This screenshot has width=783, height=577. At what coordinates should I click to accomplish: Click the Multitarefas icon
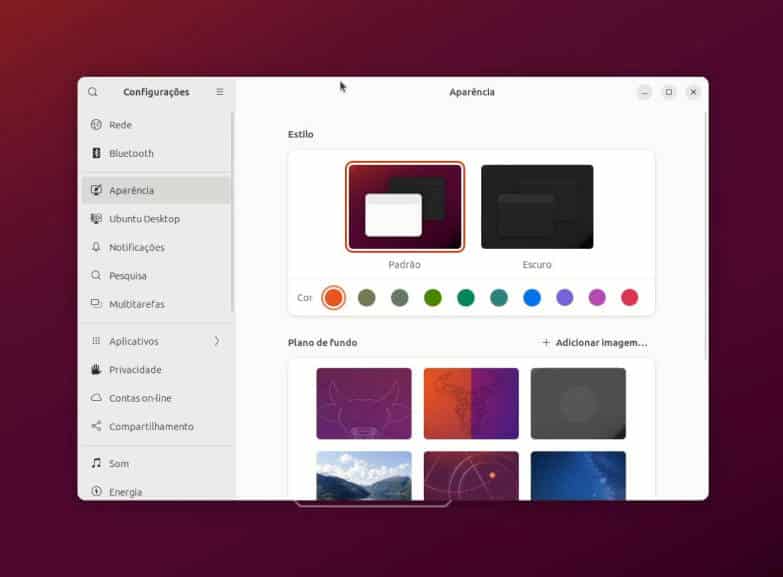[96, 303]
